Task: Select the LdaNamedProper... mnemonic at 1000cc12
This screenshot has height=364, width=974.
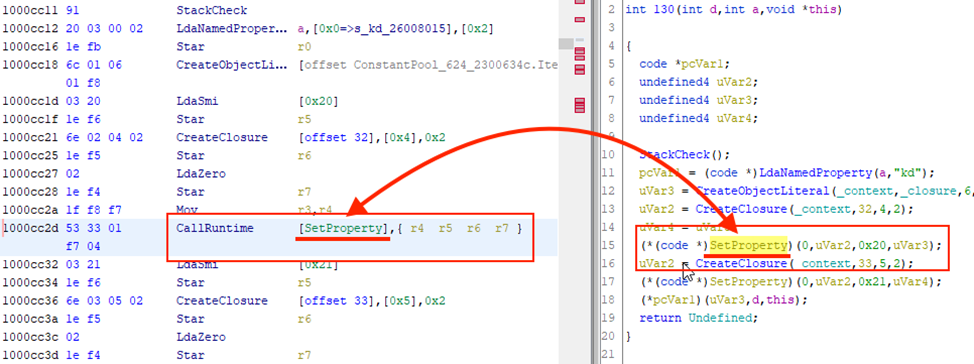Action: [x=232, y=29]
